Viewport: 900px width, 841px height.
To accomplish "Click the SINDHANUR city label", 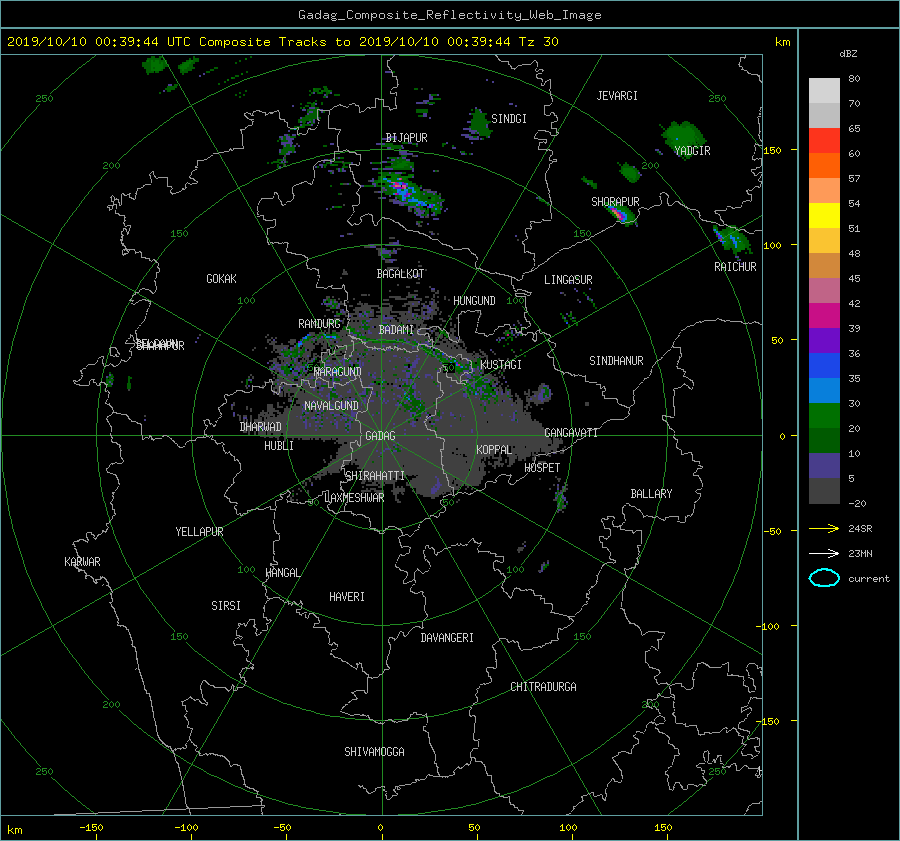I will coord(616,361).
